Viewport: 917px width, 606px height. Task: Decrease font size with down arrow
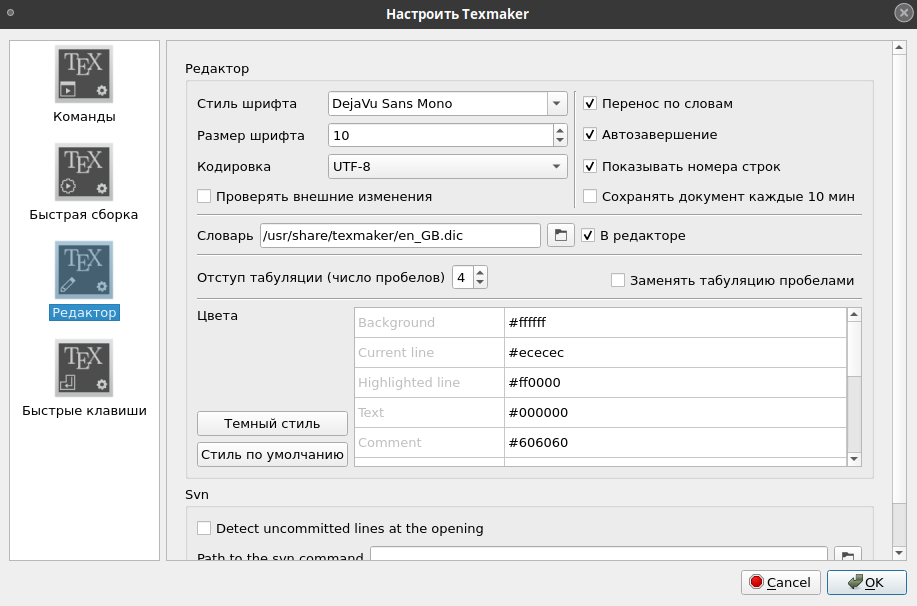[560, 140]
